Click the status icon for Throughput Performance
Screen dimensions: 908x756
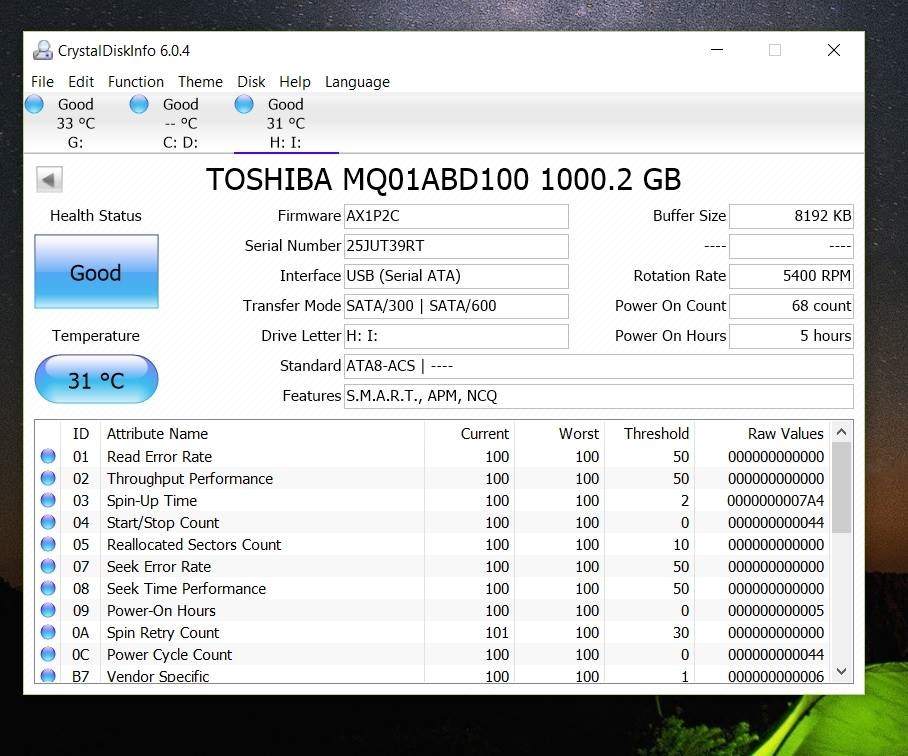(48, 478)
